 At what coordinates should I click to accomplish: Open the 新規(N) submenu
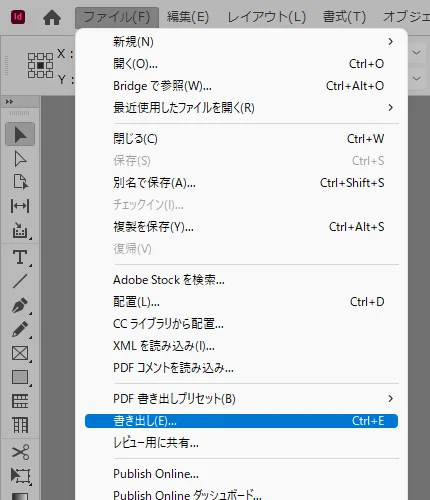pos(241,42)
